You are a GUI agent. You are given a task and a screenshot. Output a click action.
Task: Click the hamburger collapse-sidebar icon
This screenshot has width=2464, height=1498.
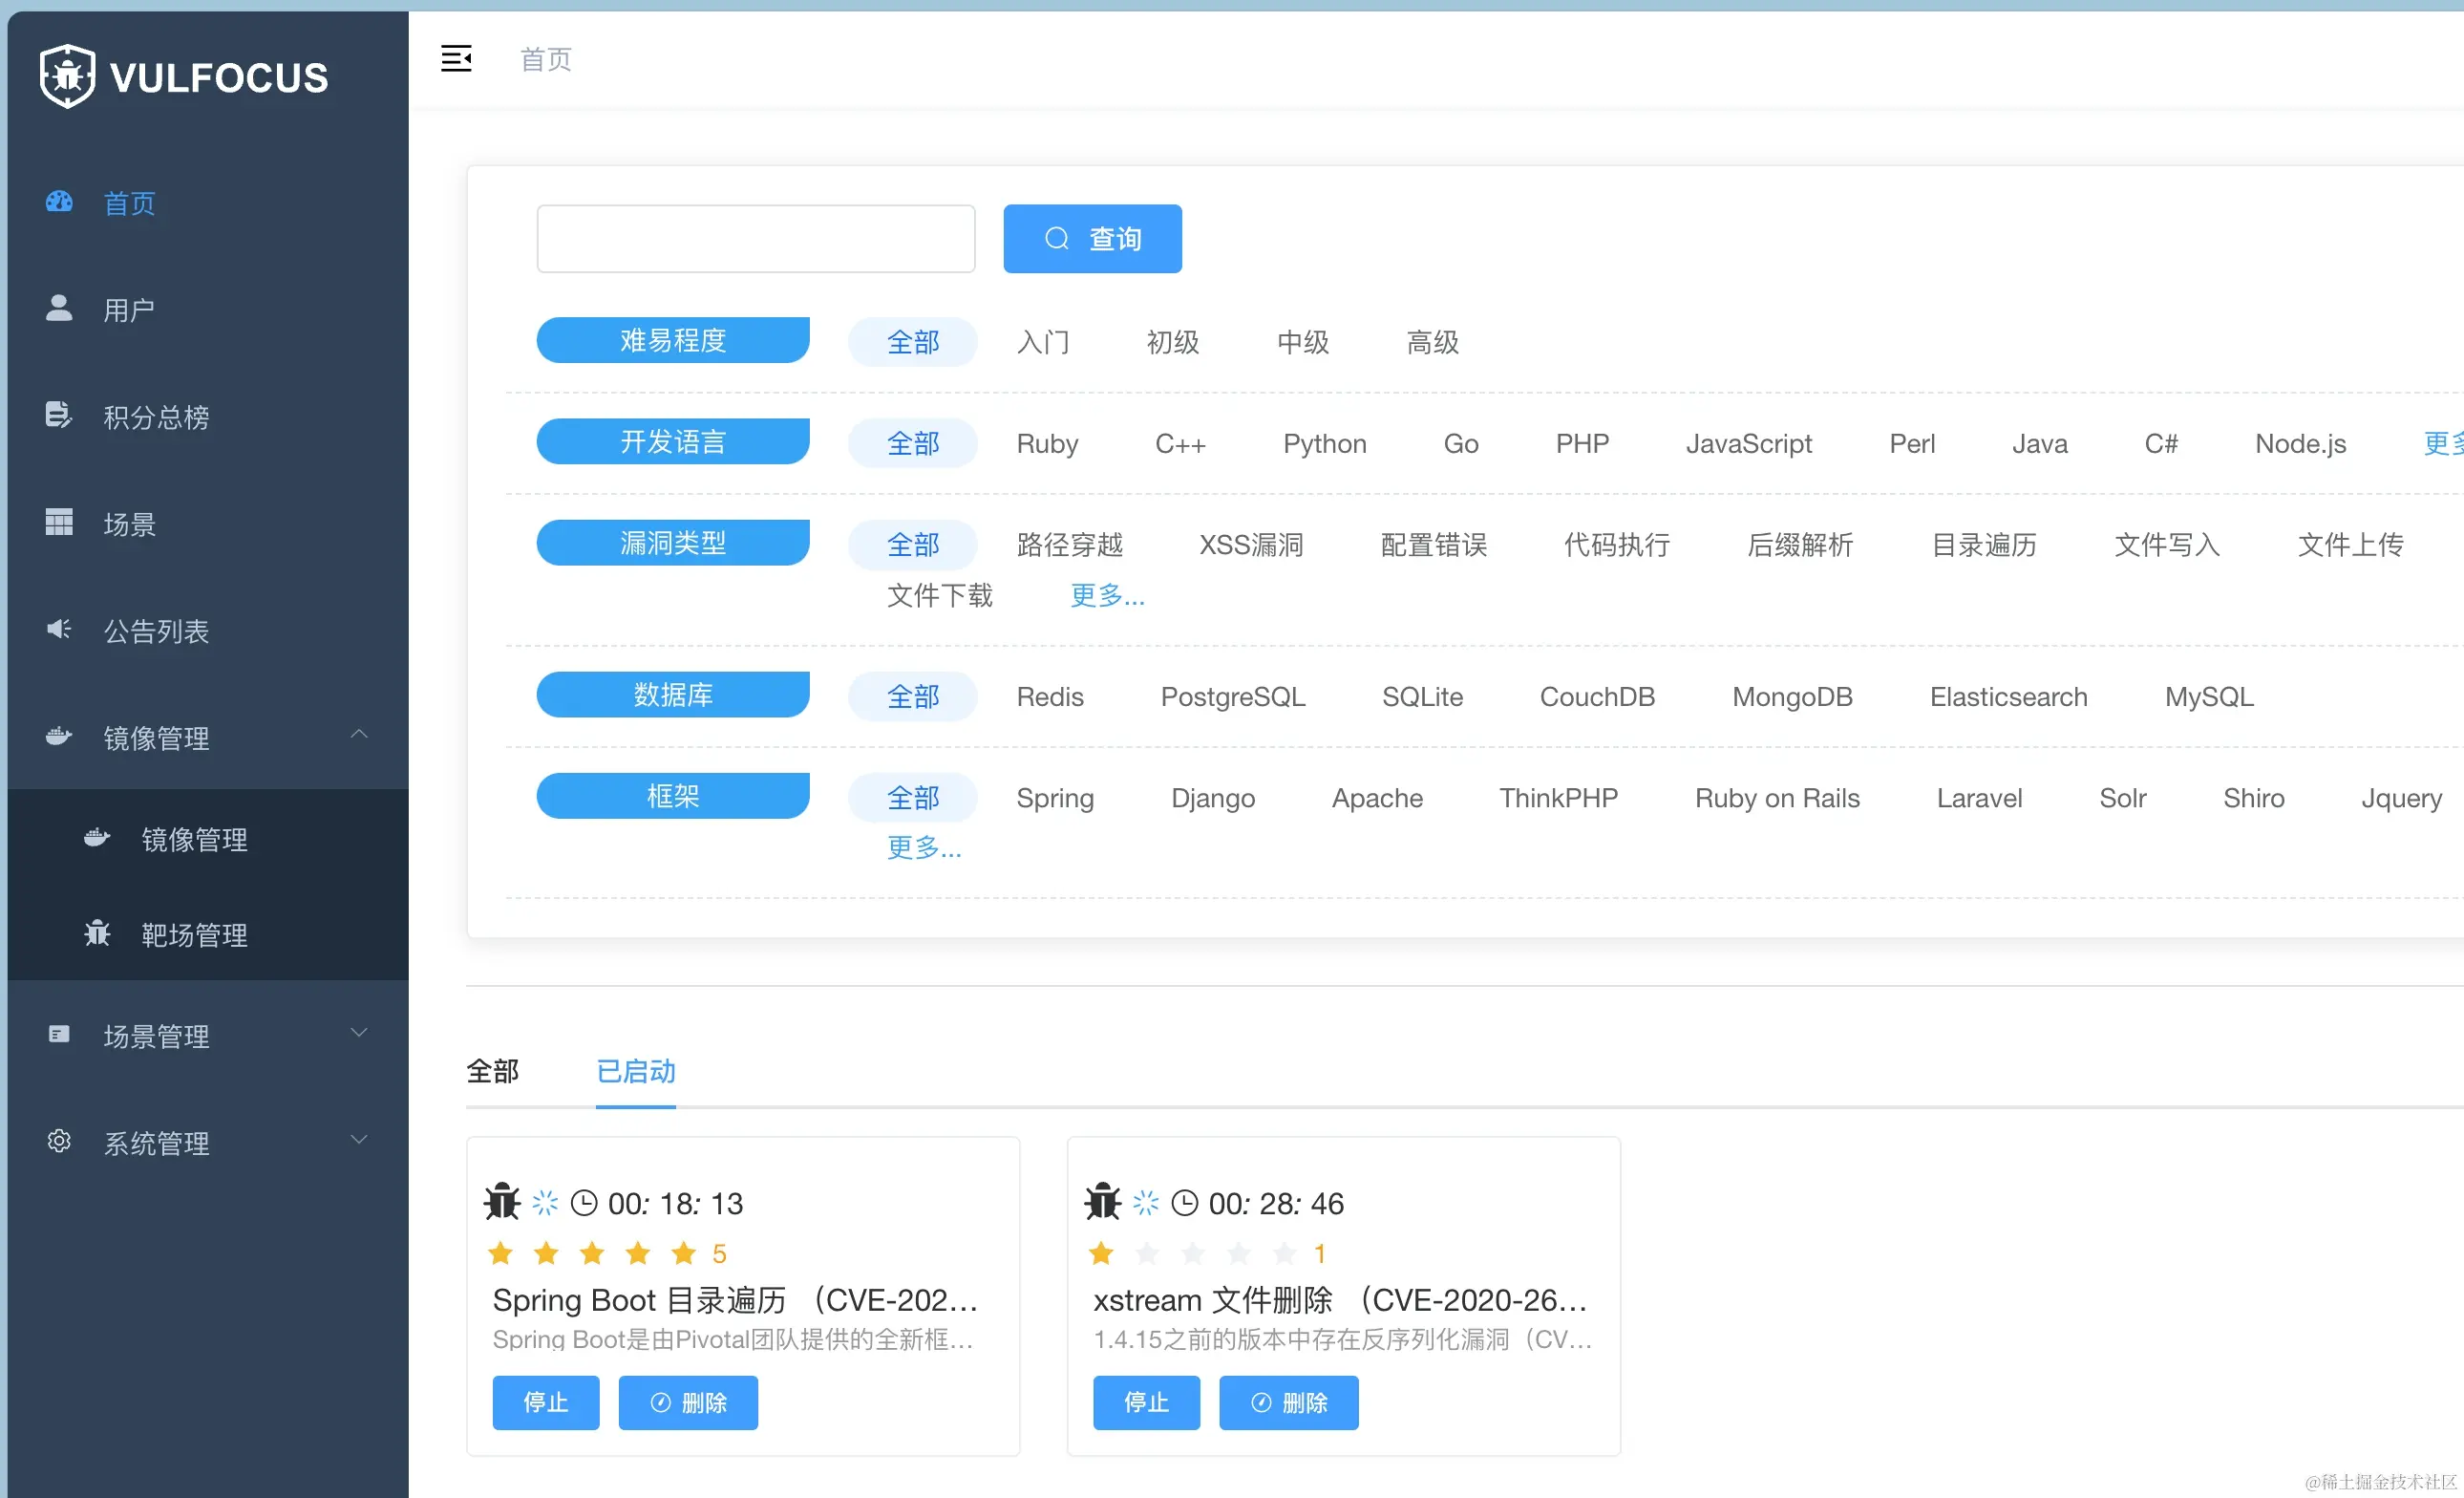(456, 59)
